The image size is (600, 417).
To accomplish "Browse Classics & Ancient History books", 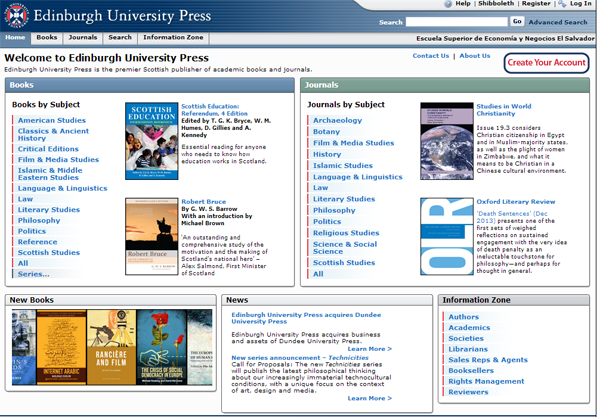I will point(53,135).
